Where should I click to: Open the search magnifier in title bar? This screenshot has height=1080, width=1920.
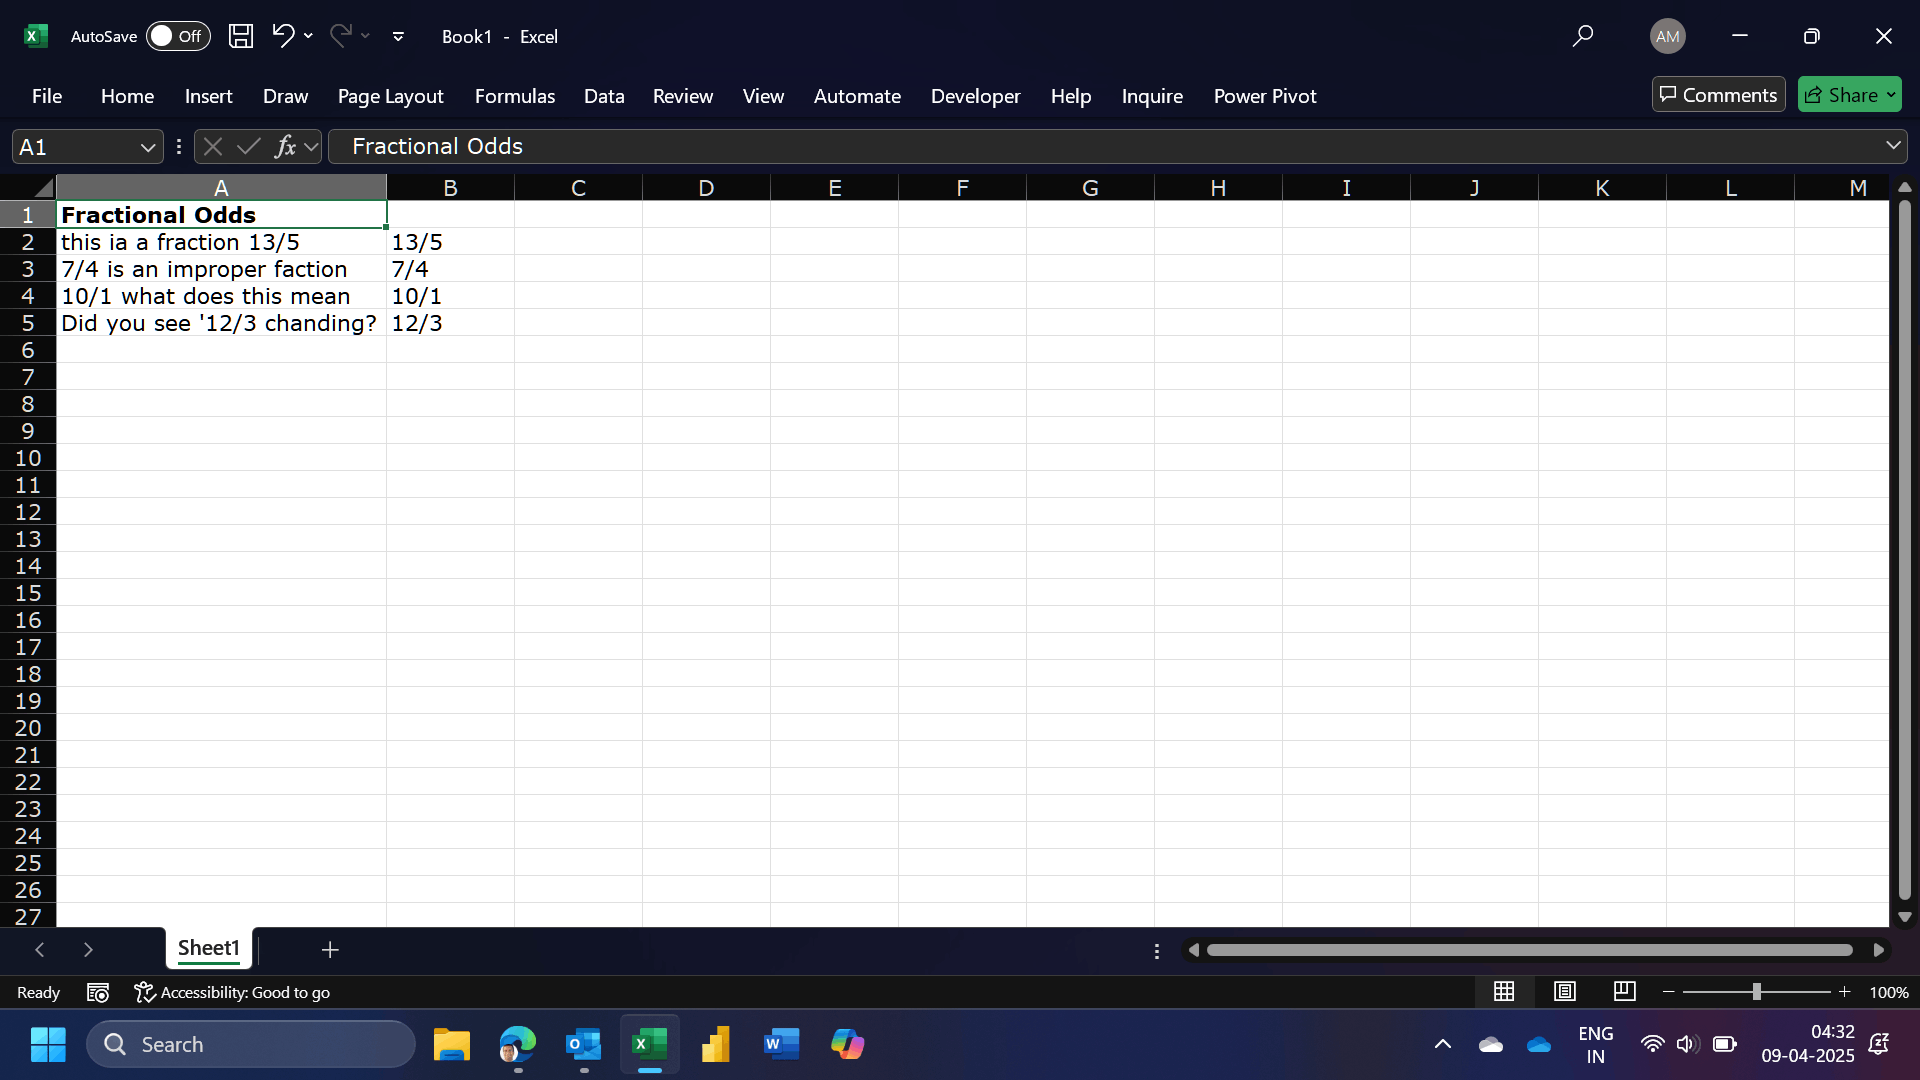(x=1582, y=36)
